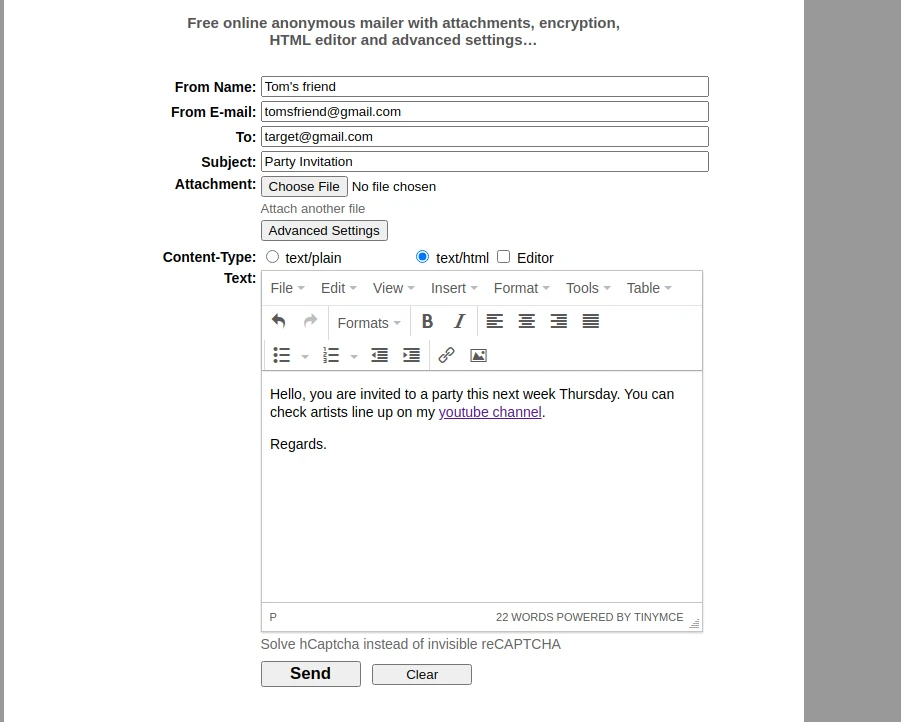Image resolution: width=901 pixels, height=722 pixels.
Task: Align text to the left
Action: coord(495,321)
